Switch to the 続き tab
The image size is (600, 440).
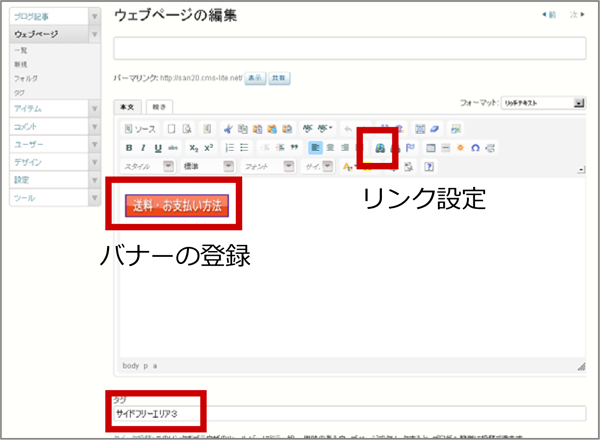159,105
